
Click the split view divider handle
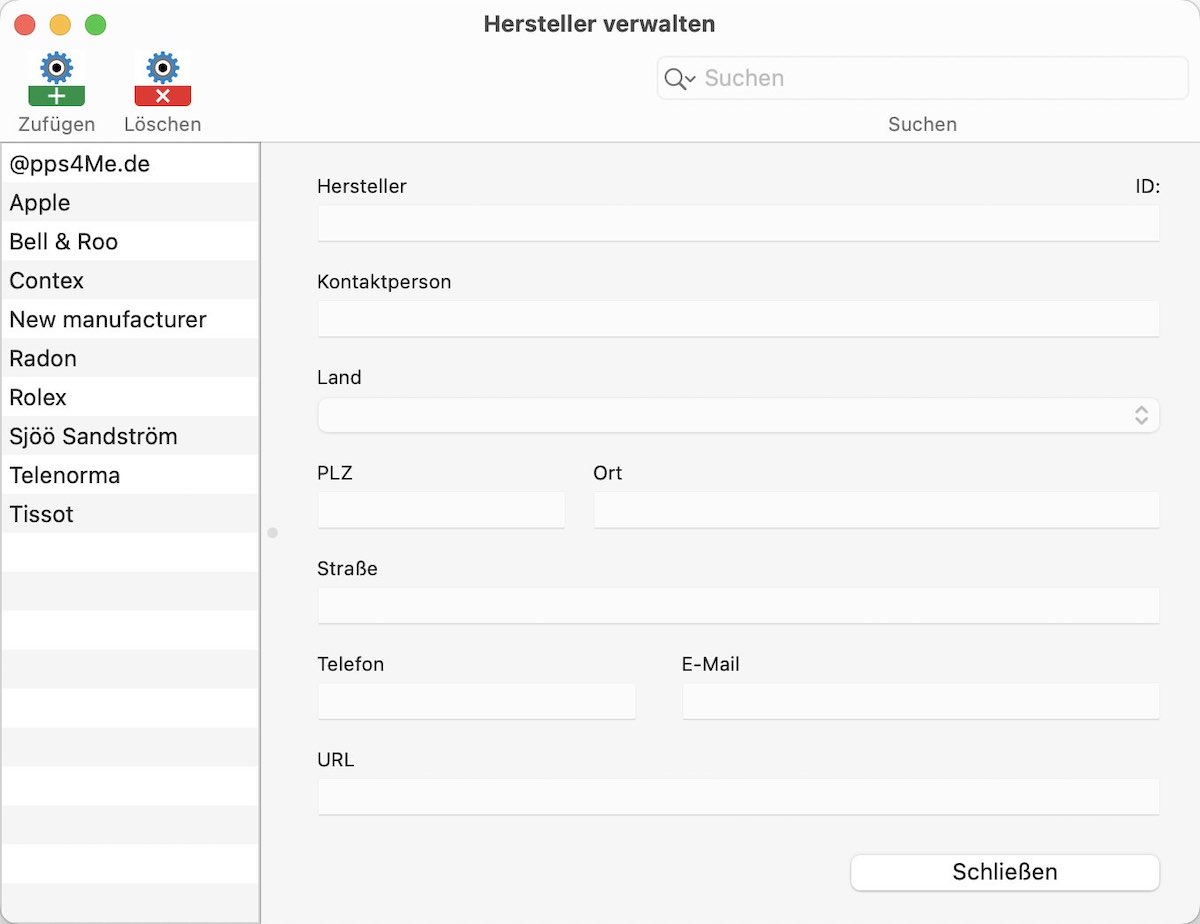pos(272,533)
